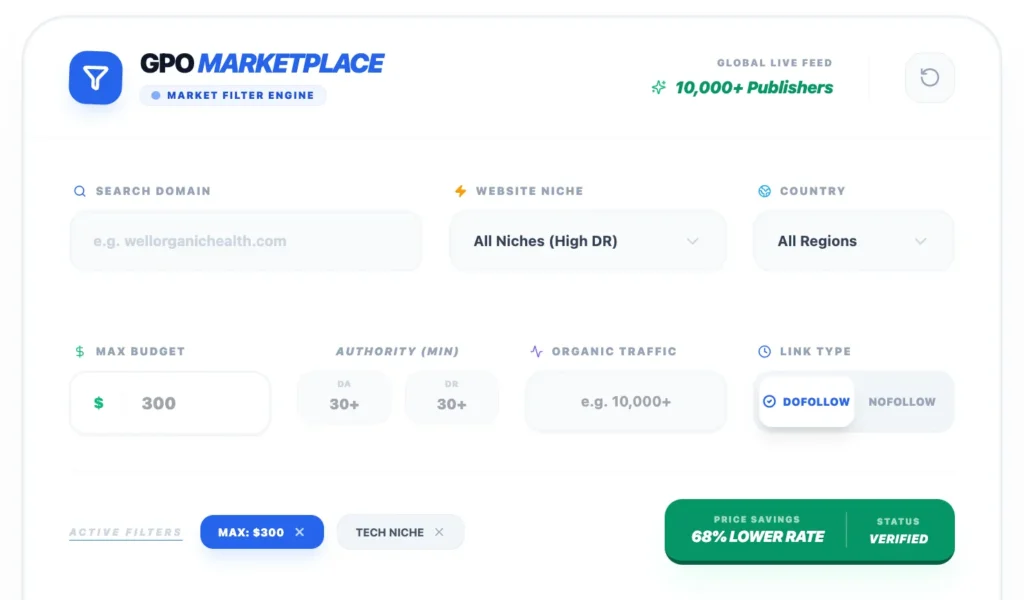This screenshot has width=1024, height=600.
Task: Click the 68% Lower Rate verified banner
Action: tap(809, 531)
